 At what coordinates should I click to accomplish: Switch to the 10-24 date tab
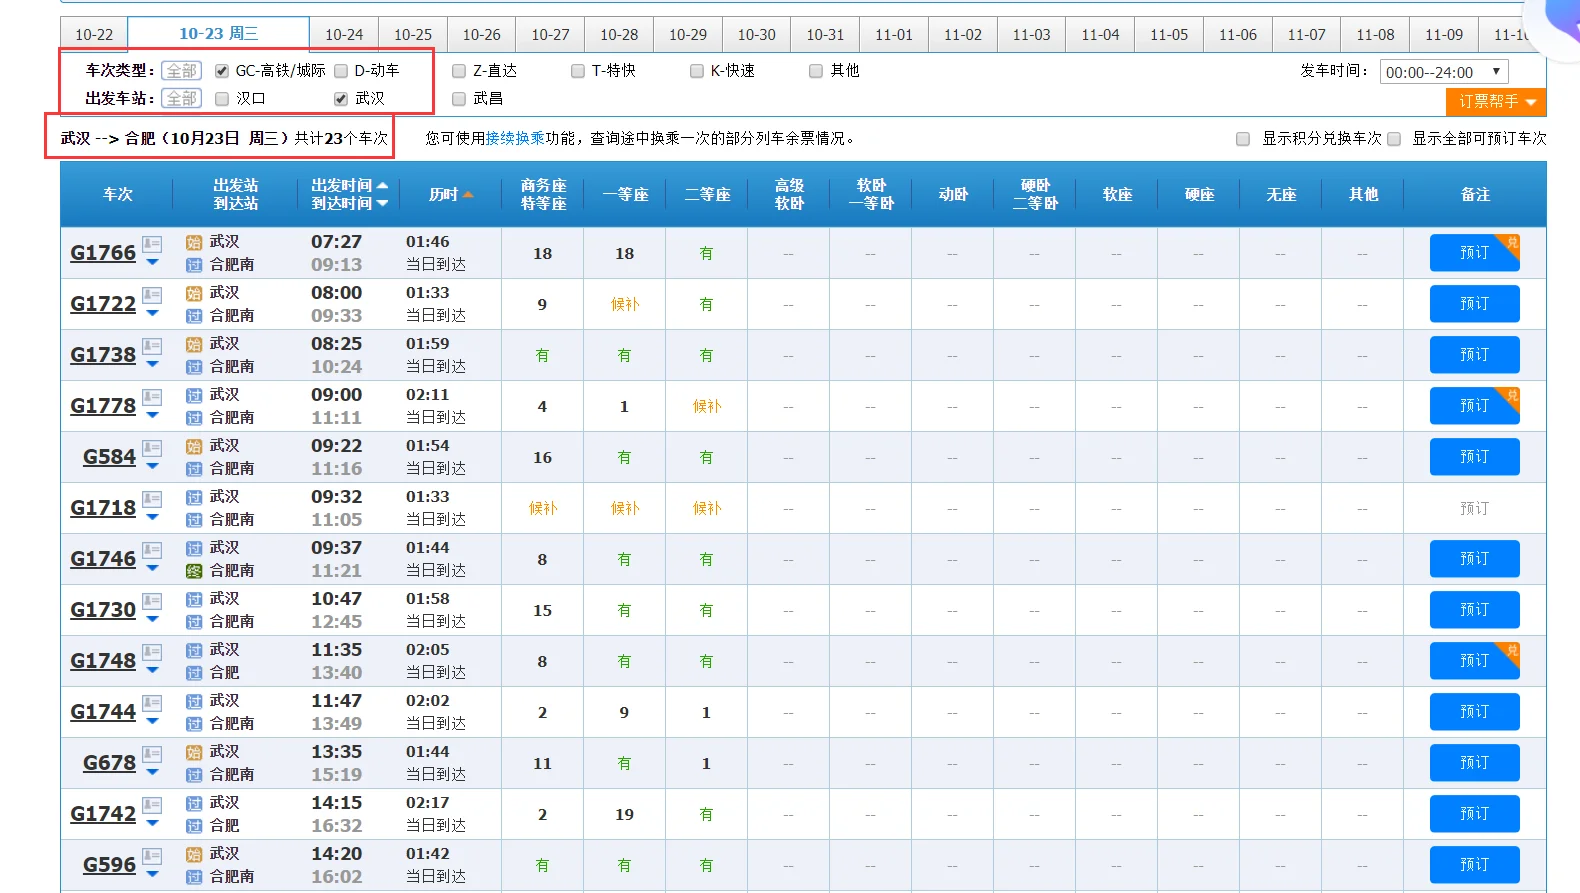(344, 35)
